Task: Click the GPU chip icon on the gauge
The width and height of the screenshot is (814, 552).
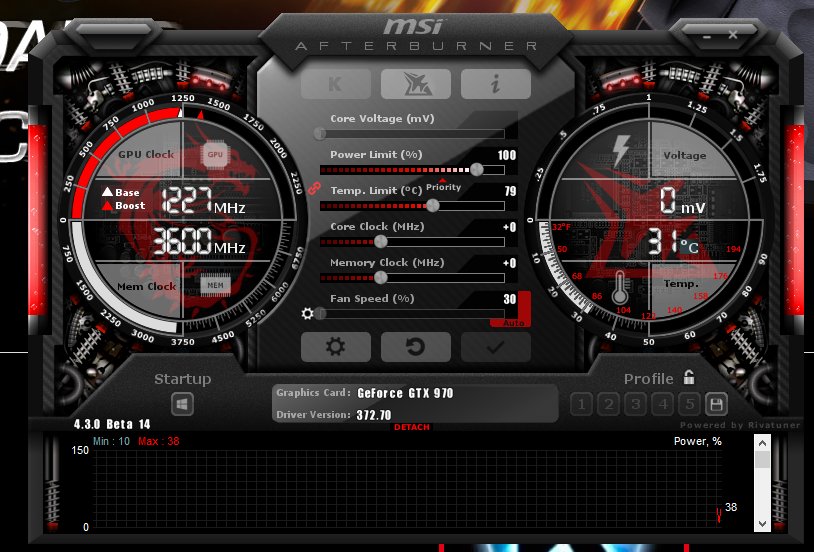Action: tap(215, 154)
